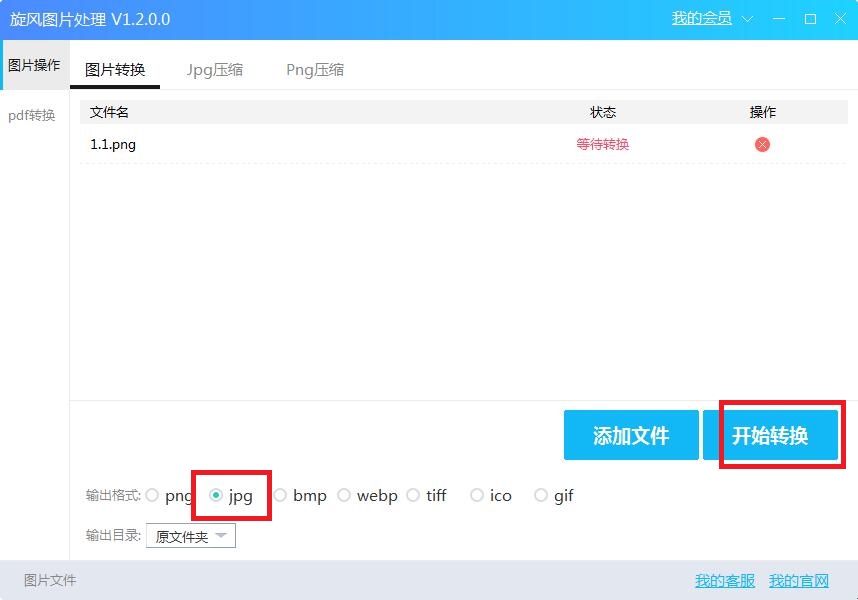Select jpg output format radio button
The height and width of the screenshot is (600, 858).
[x=216, y=495]
